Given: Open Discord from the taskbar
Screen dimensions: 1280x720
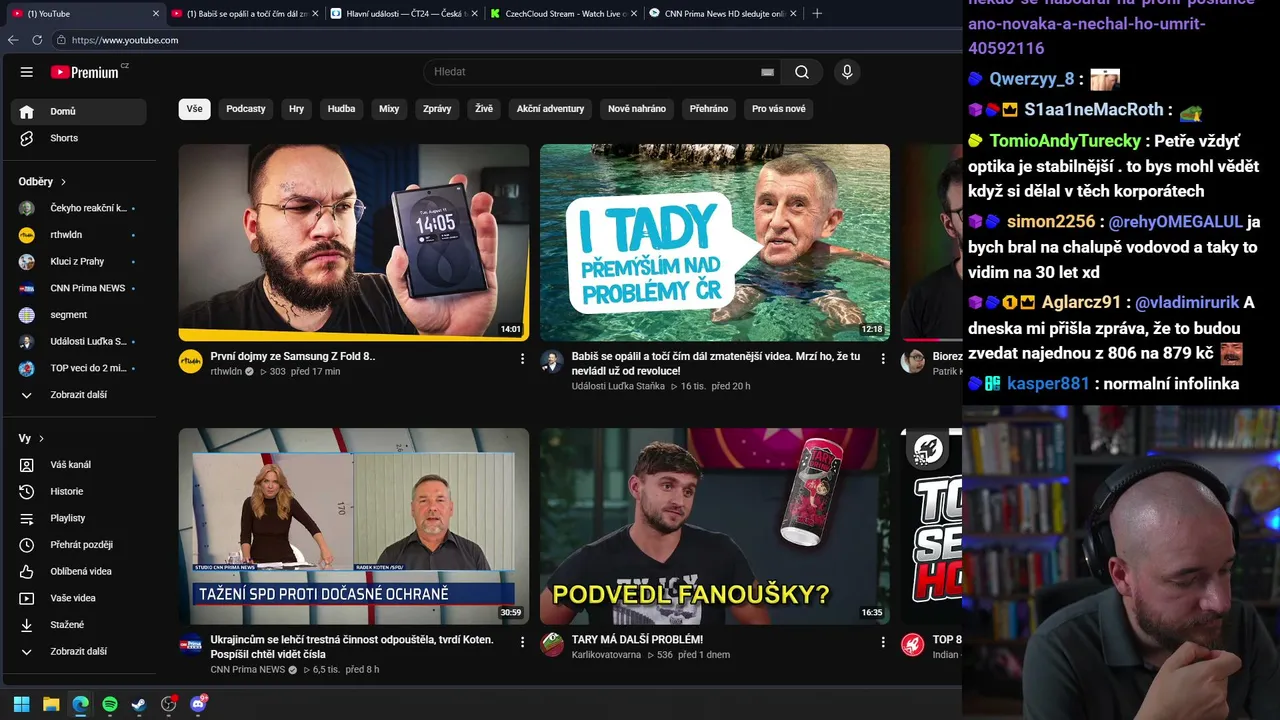Looking at the screenshot, I should [x=198, y=704].
